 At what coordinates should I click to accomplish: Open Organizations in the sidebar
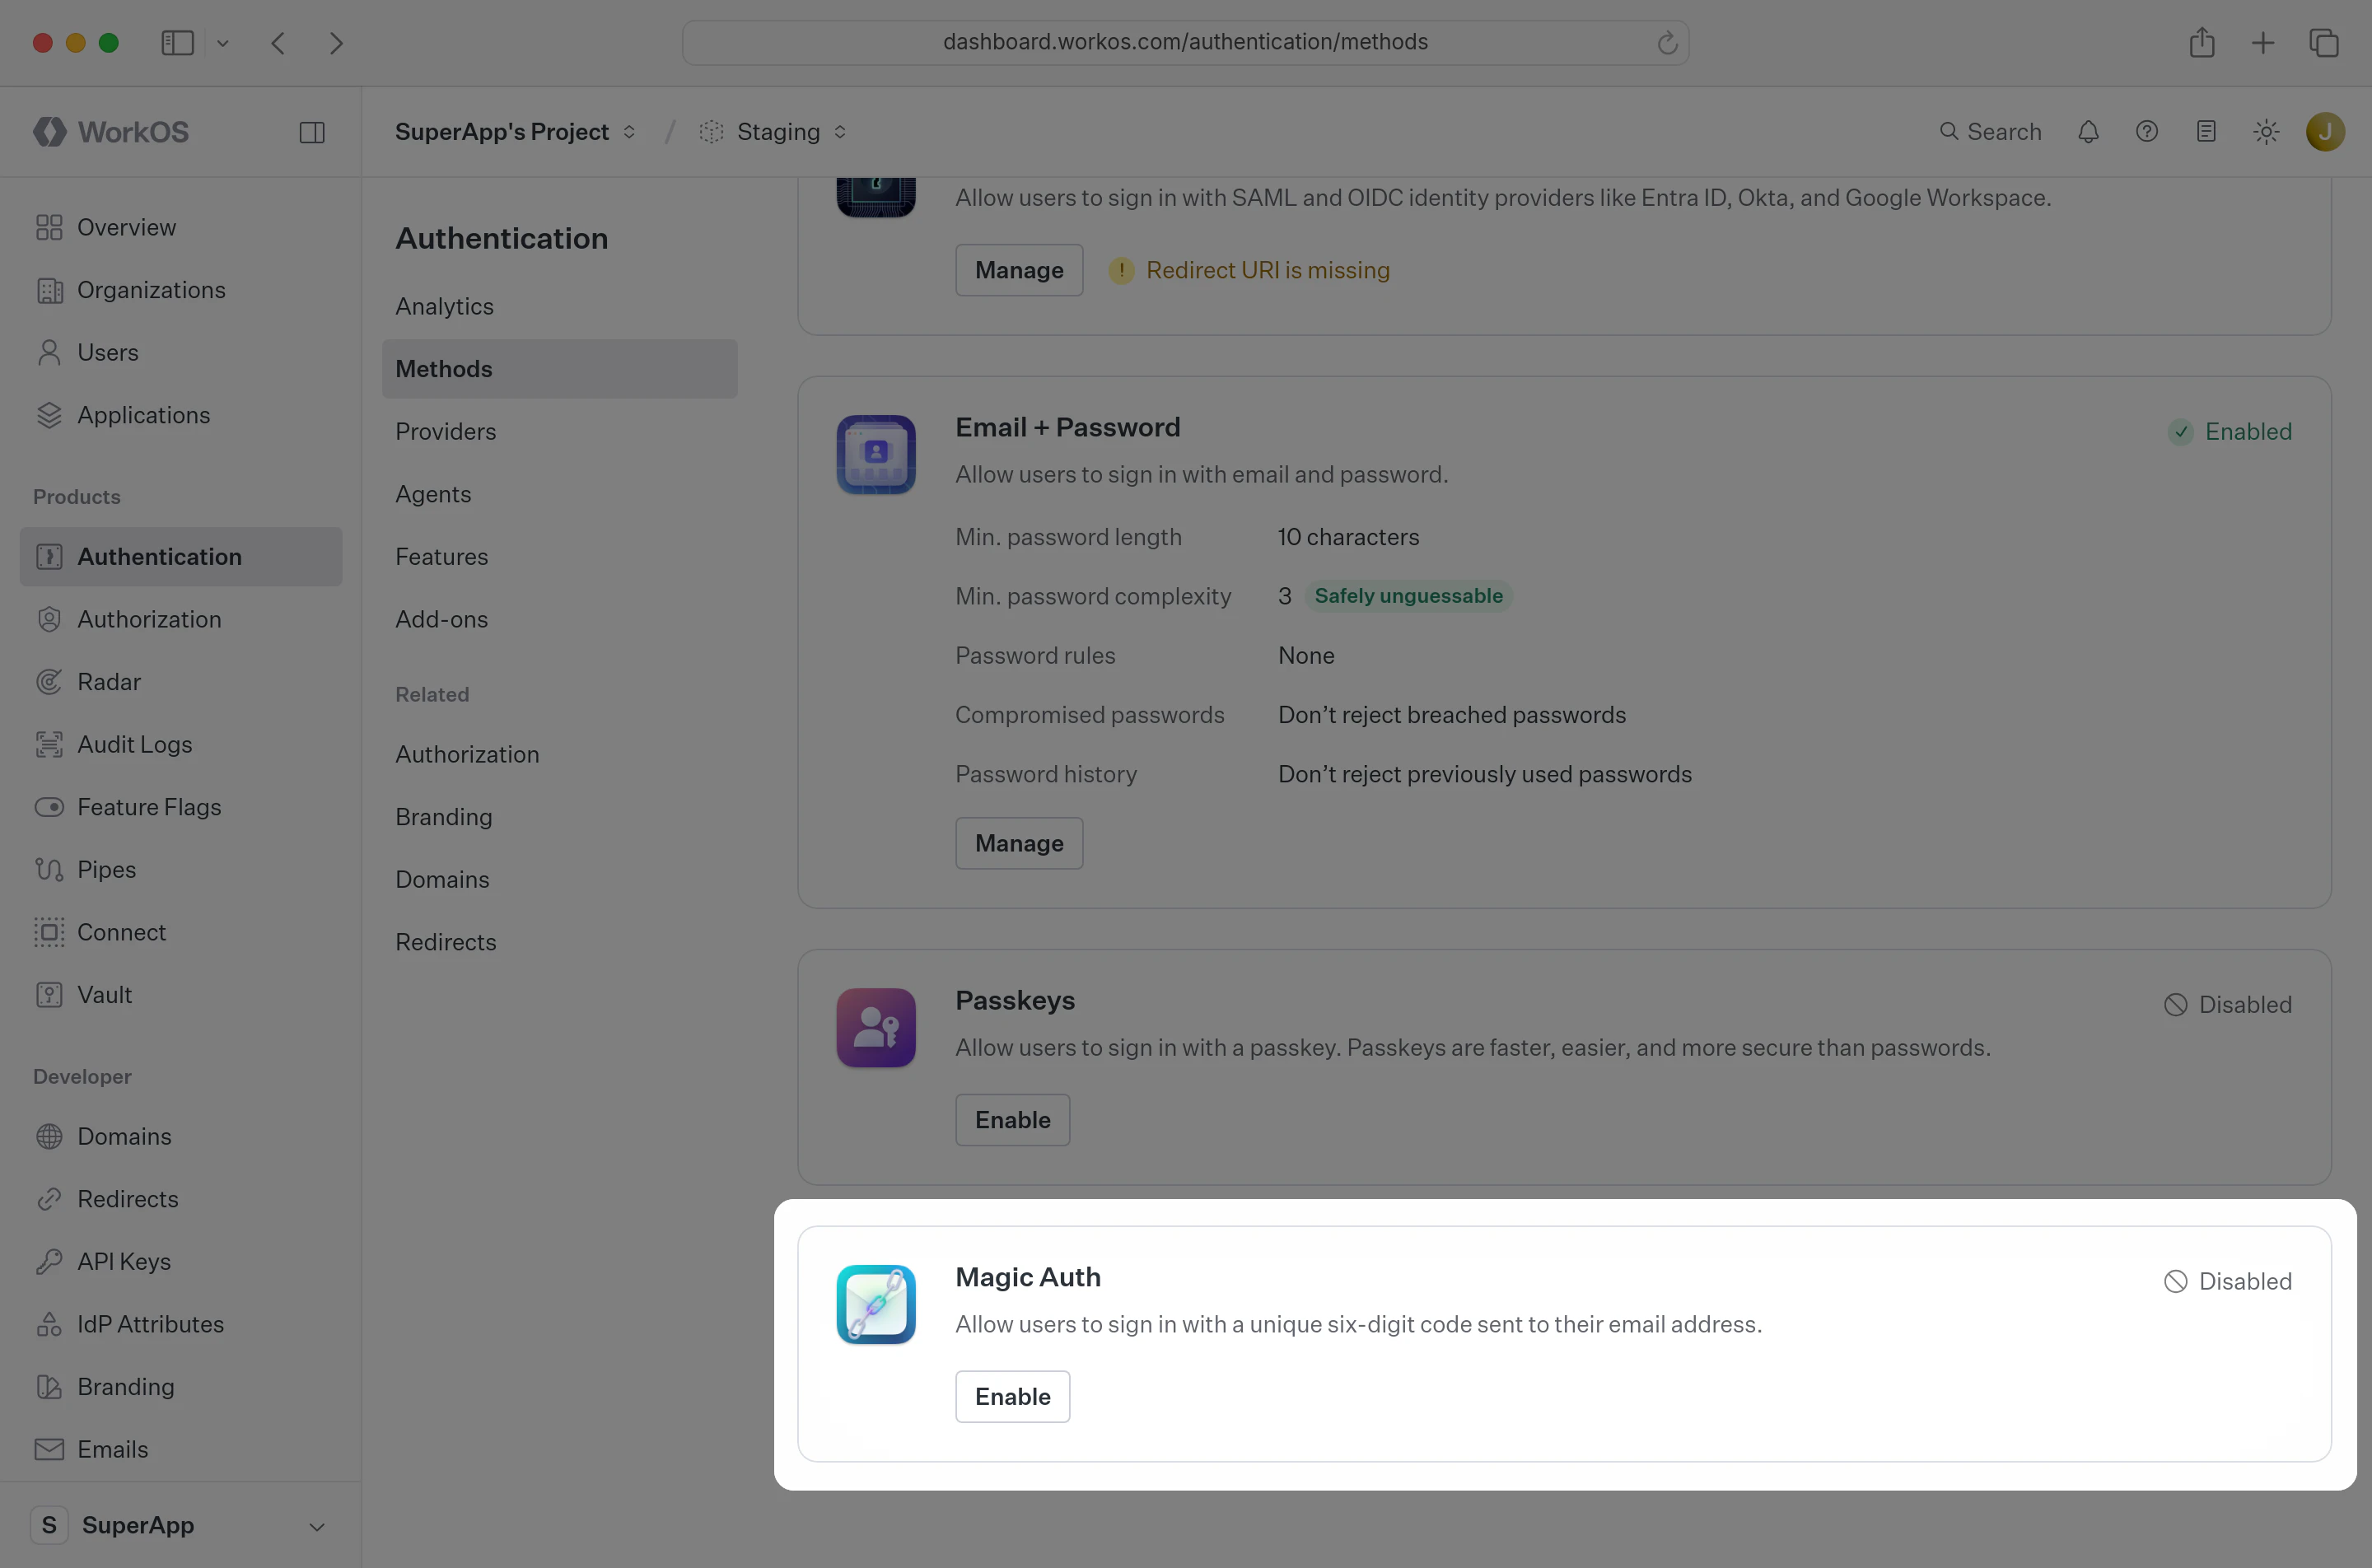click(x=181, y=290)
